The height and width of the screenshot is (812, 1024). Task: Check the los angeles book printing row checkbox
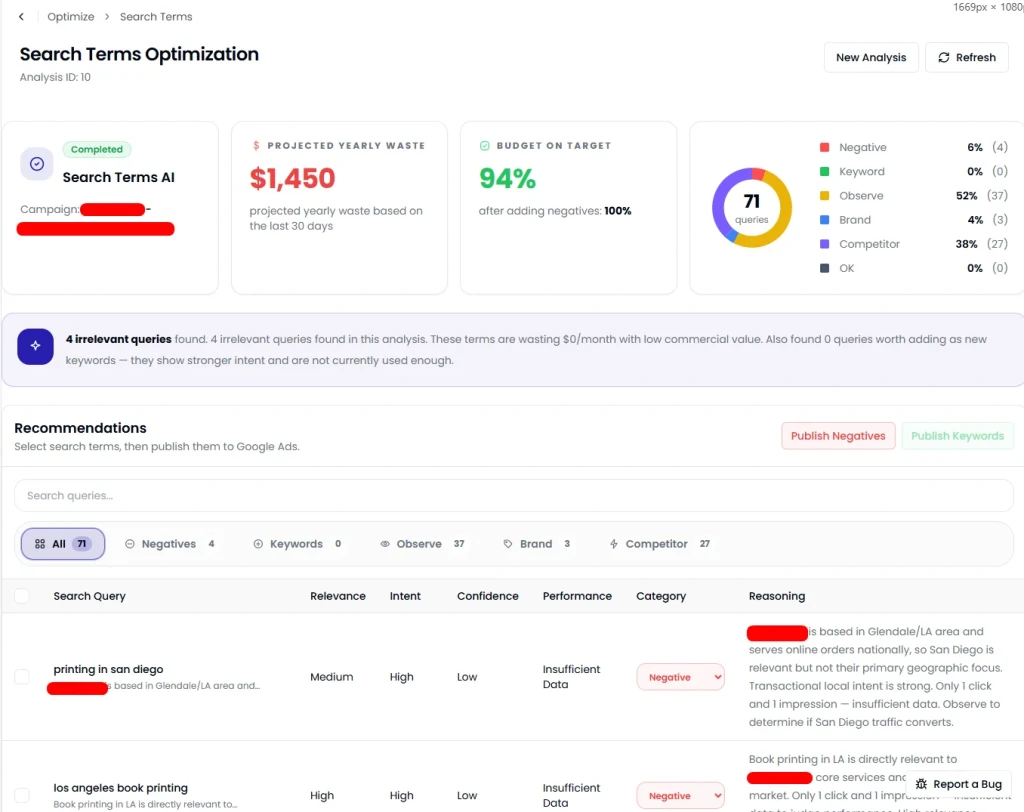point(22,795)
